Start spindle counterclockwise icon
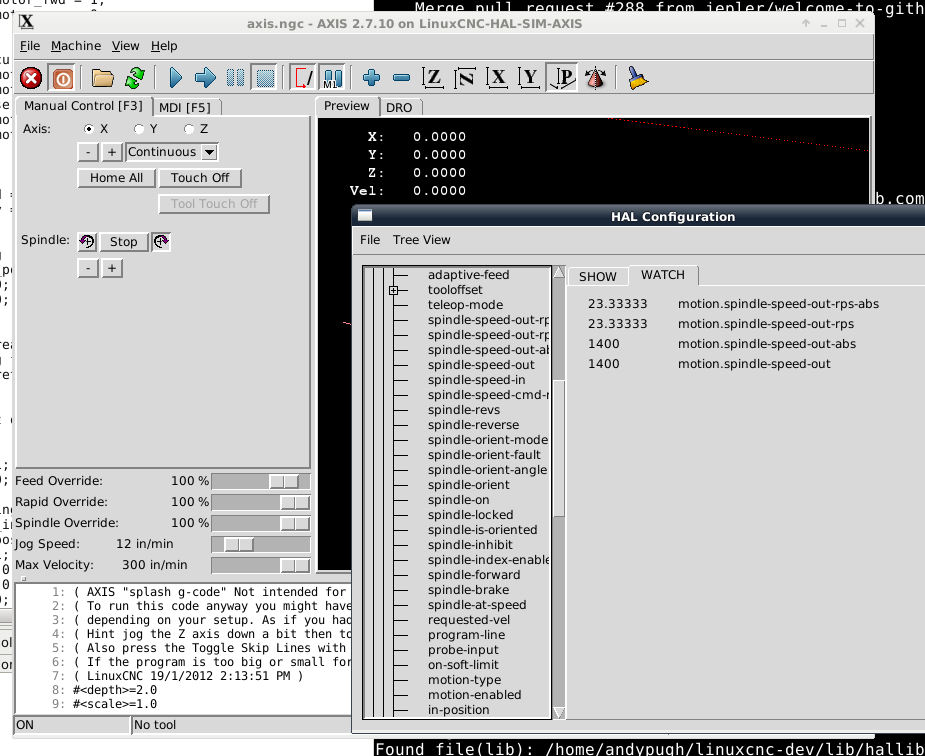This screenshot has width=925, height=756. (x=87, y=241)
